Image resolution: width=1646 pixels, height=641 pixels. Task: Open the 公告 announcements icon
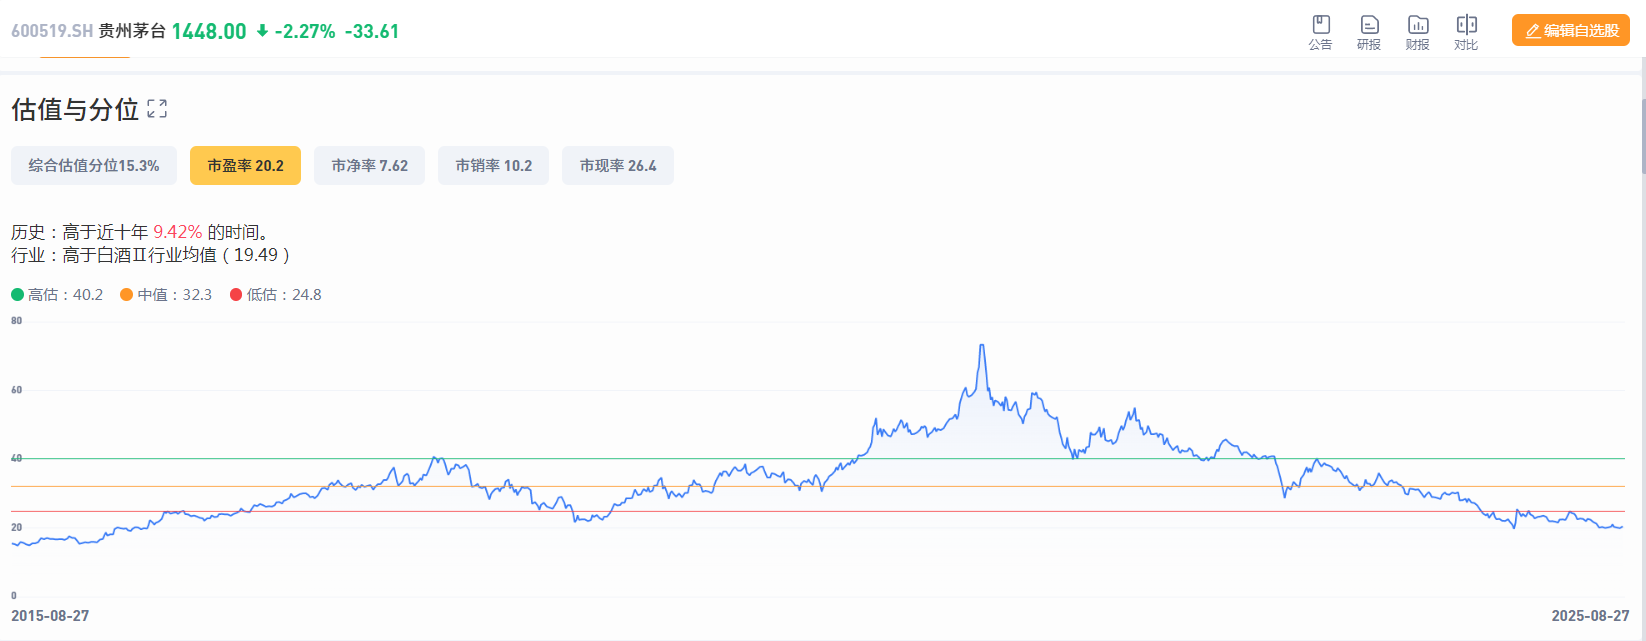(x=1320, y=32)
